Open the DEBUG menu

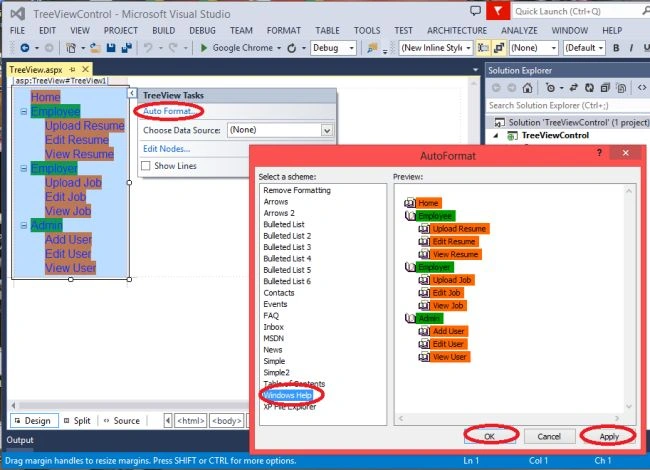(202, 31)
